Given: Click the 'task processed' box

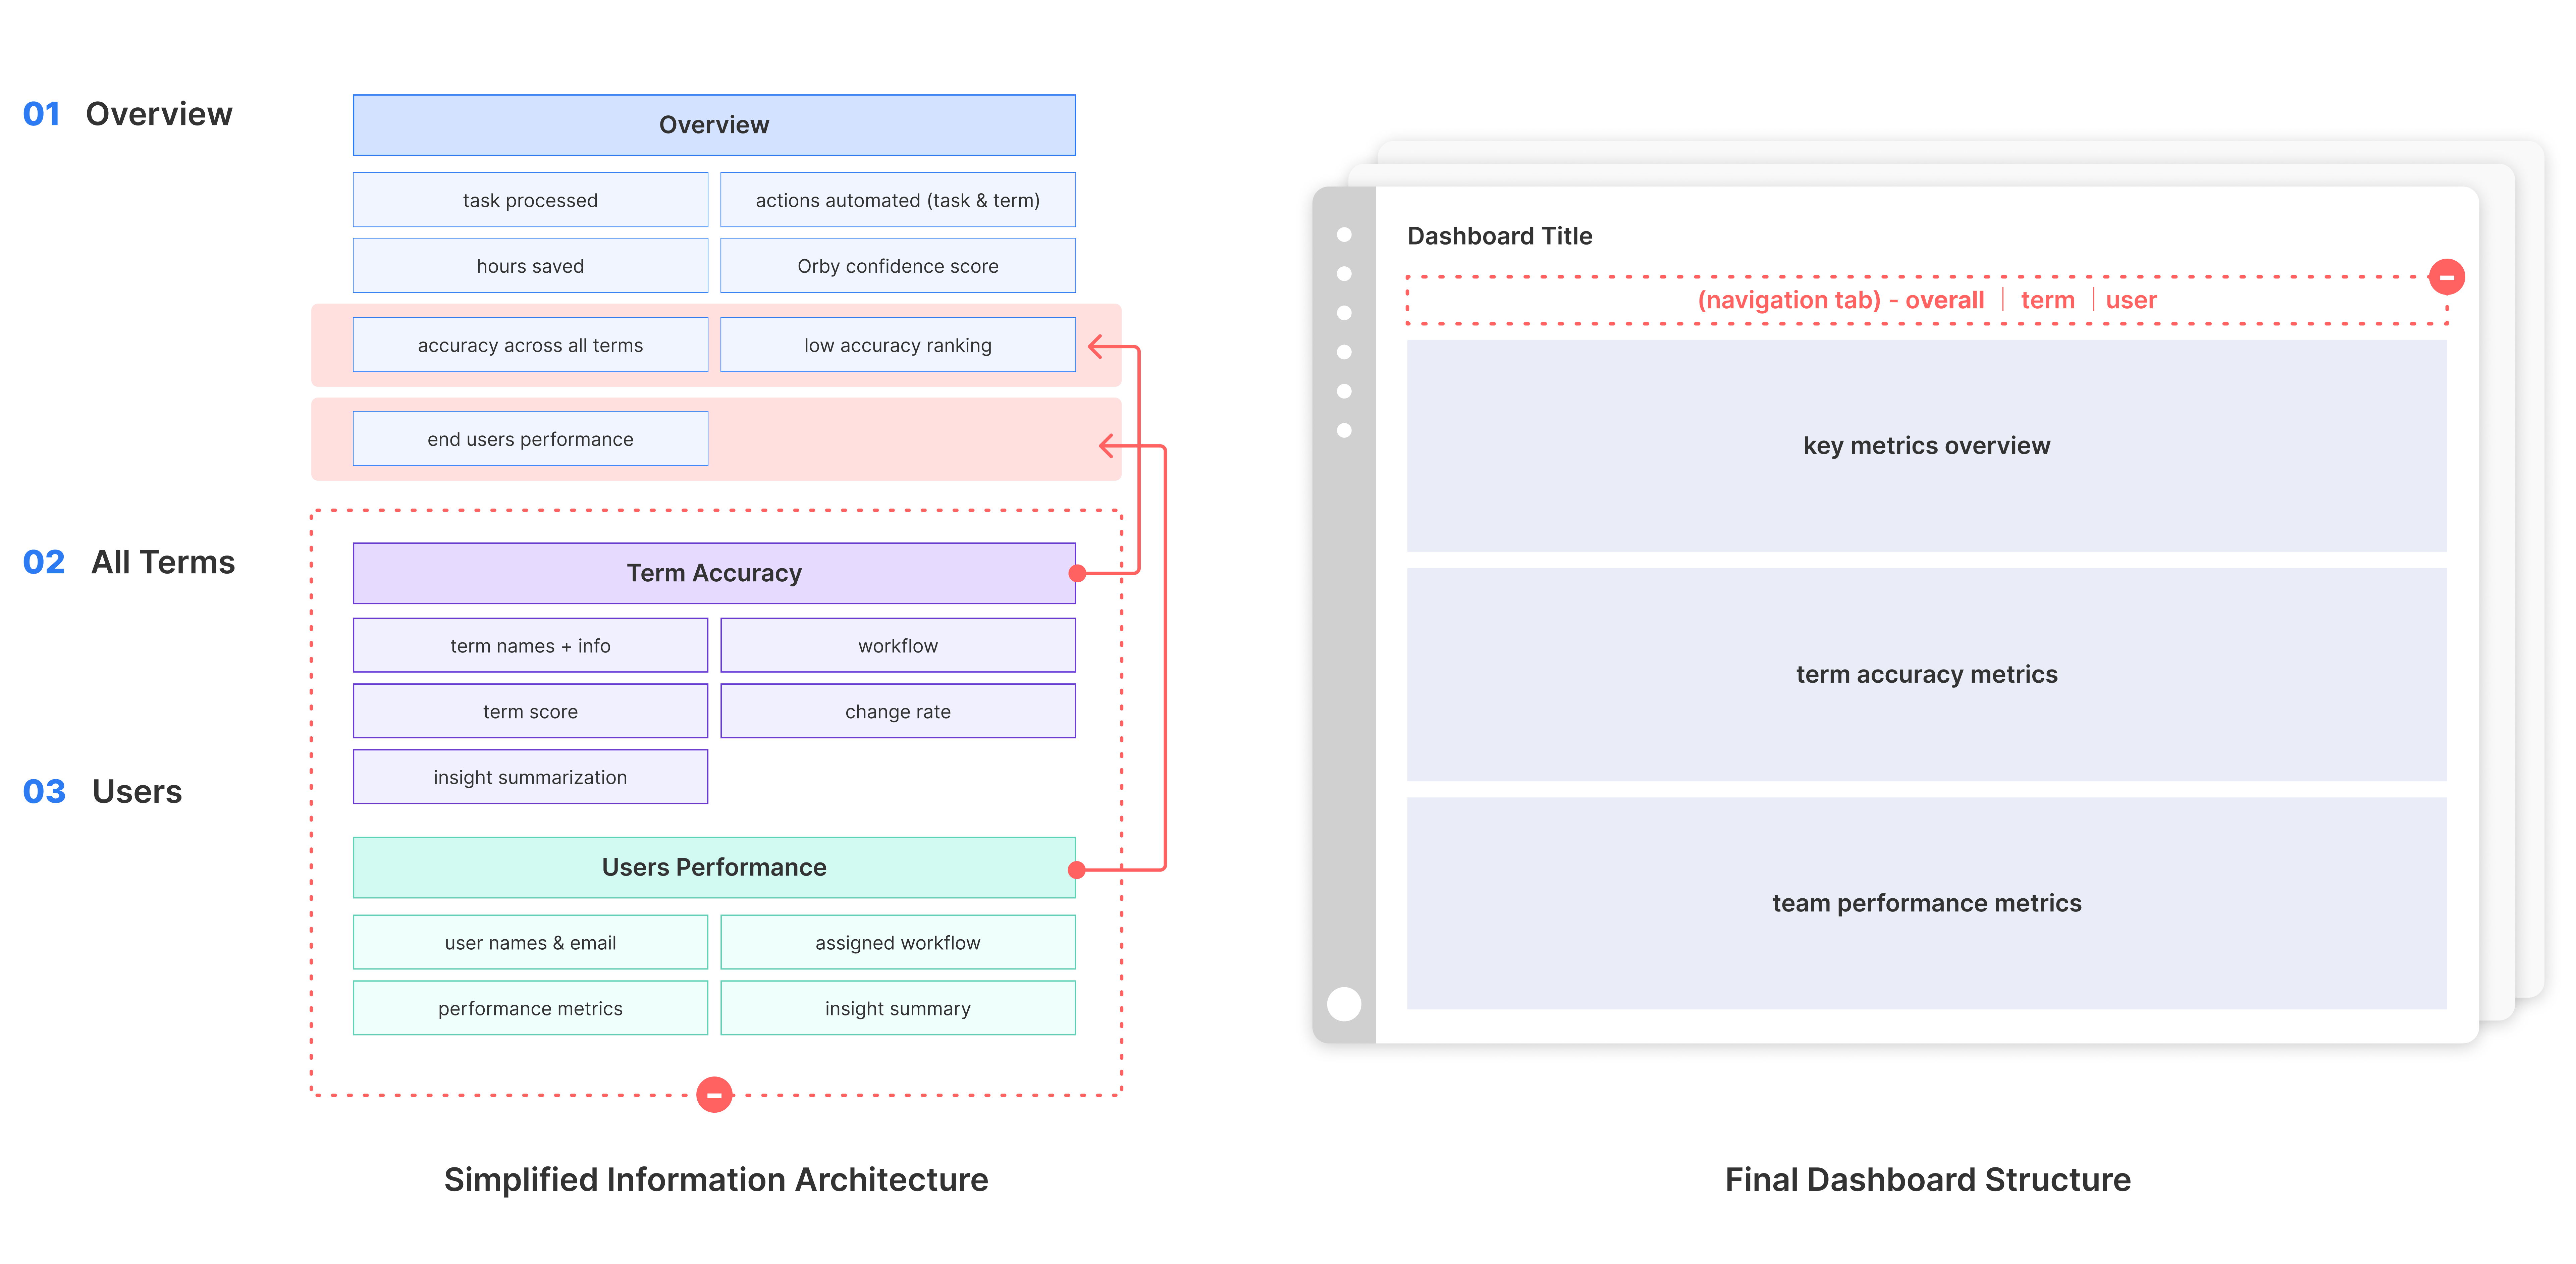Looking at the screenshot, I should [x=530, y=200].
